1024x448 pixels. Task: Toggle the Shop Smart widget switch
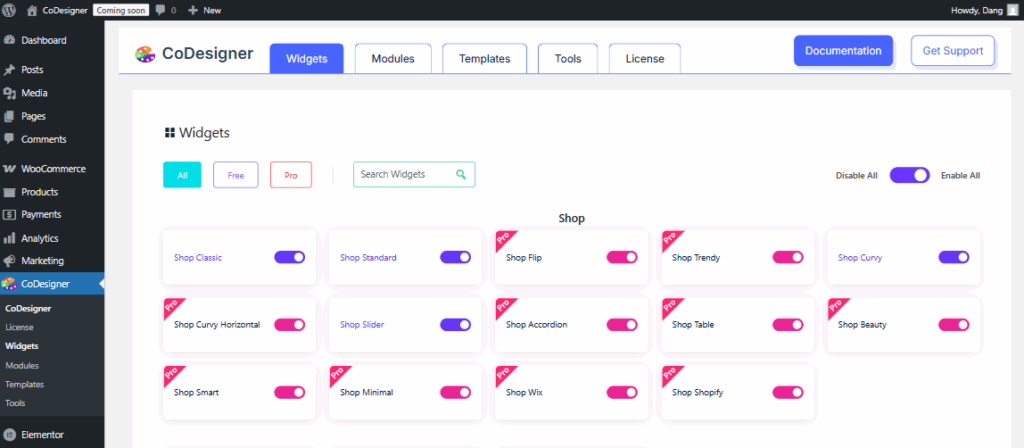tap(289, 392)
